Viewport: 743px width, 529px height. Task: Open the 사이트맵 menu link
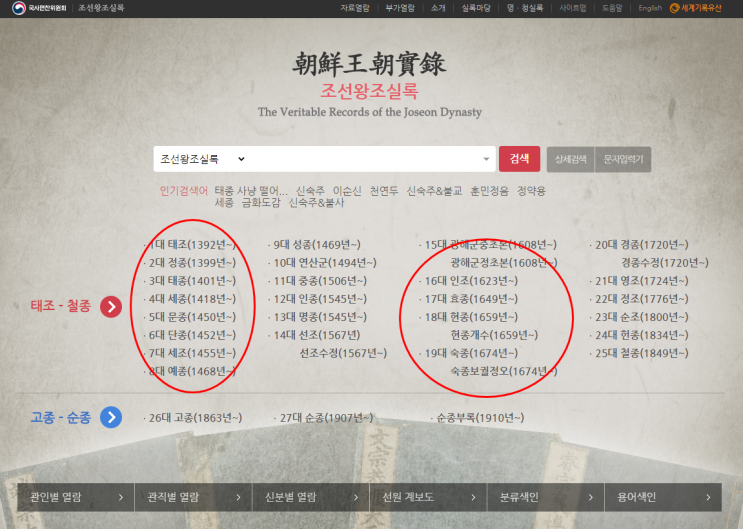(x=573, y=8)
